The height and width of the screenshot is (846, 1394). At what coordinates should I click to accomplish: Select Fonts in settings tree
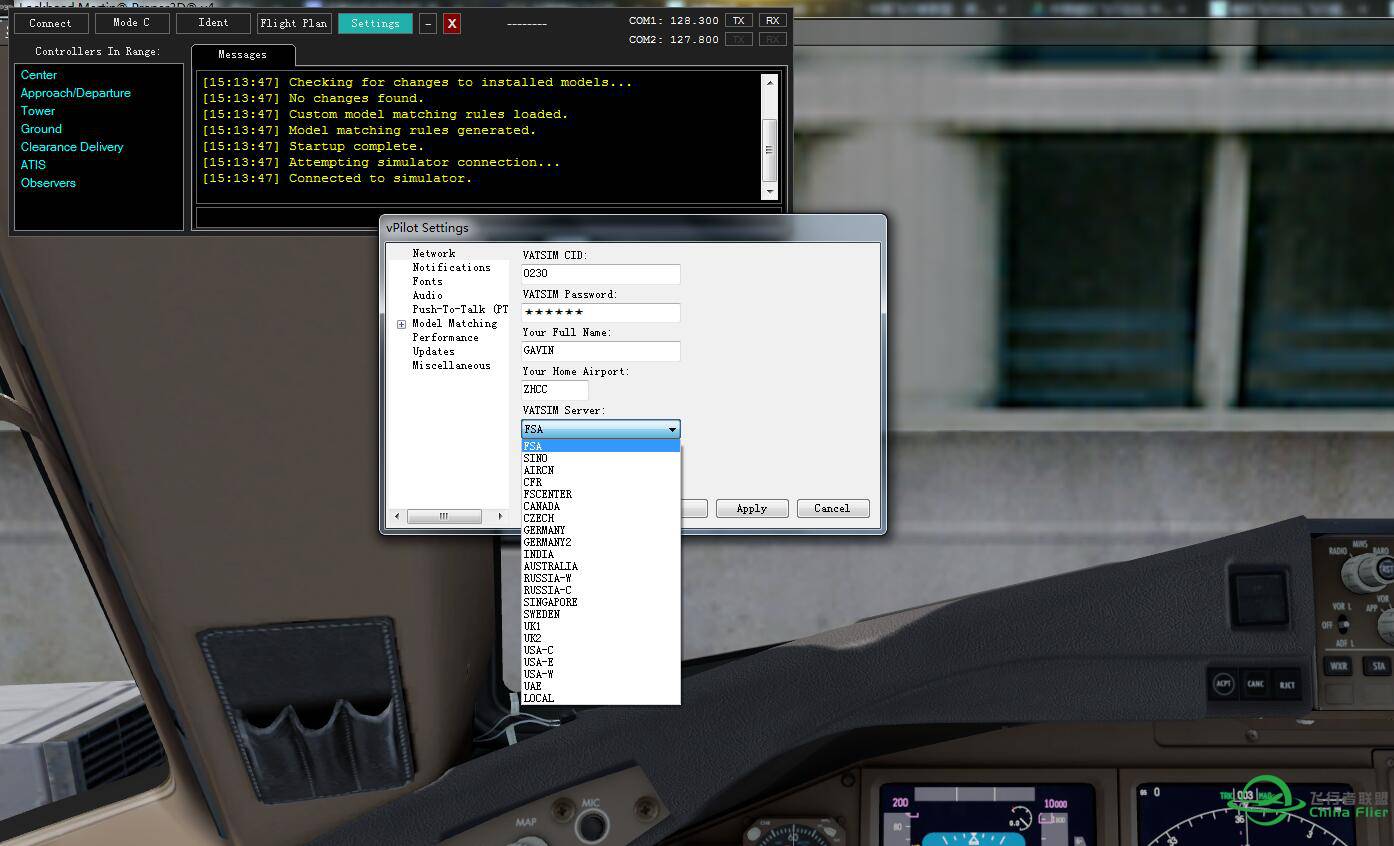427,282
